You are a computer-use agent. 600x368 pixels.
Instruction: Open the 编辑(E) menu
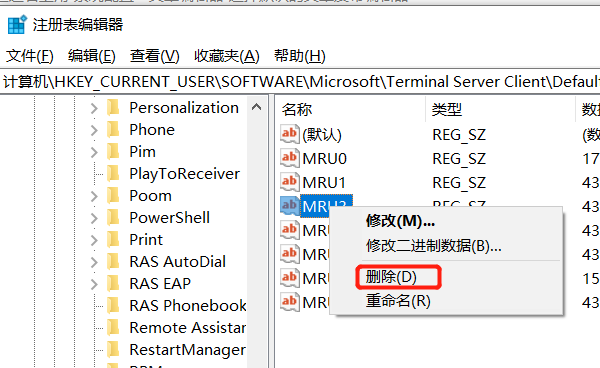tap(92, 56)
